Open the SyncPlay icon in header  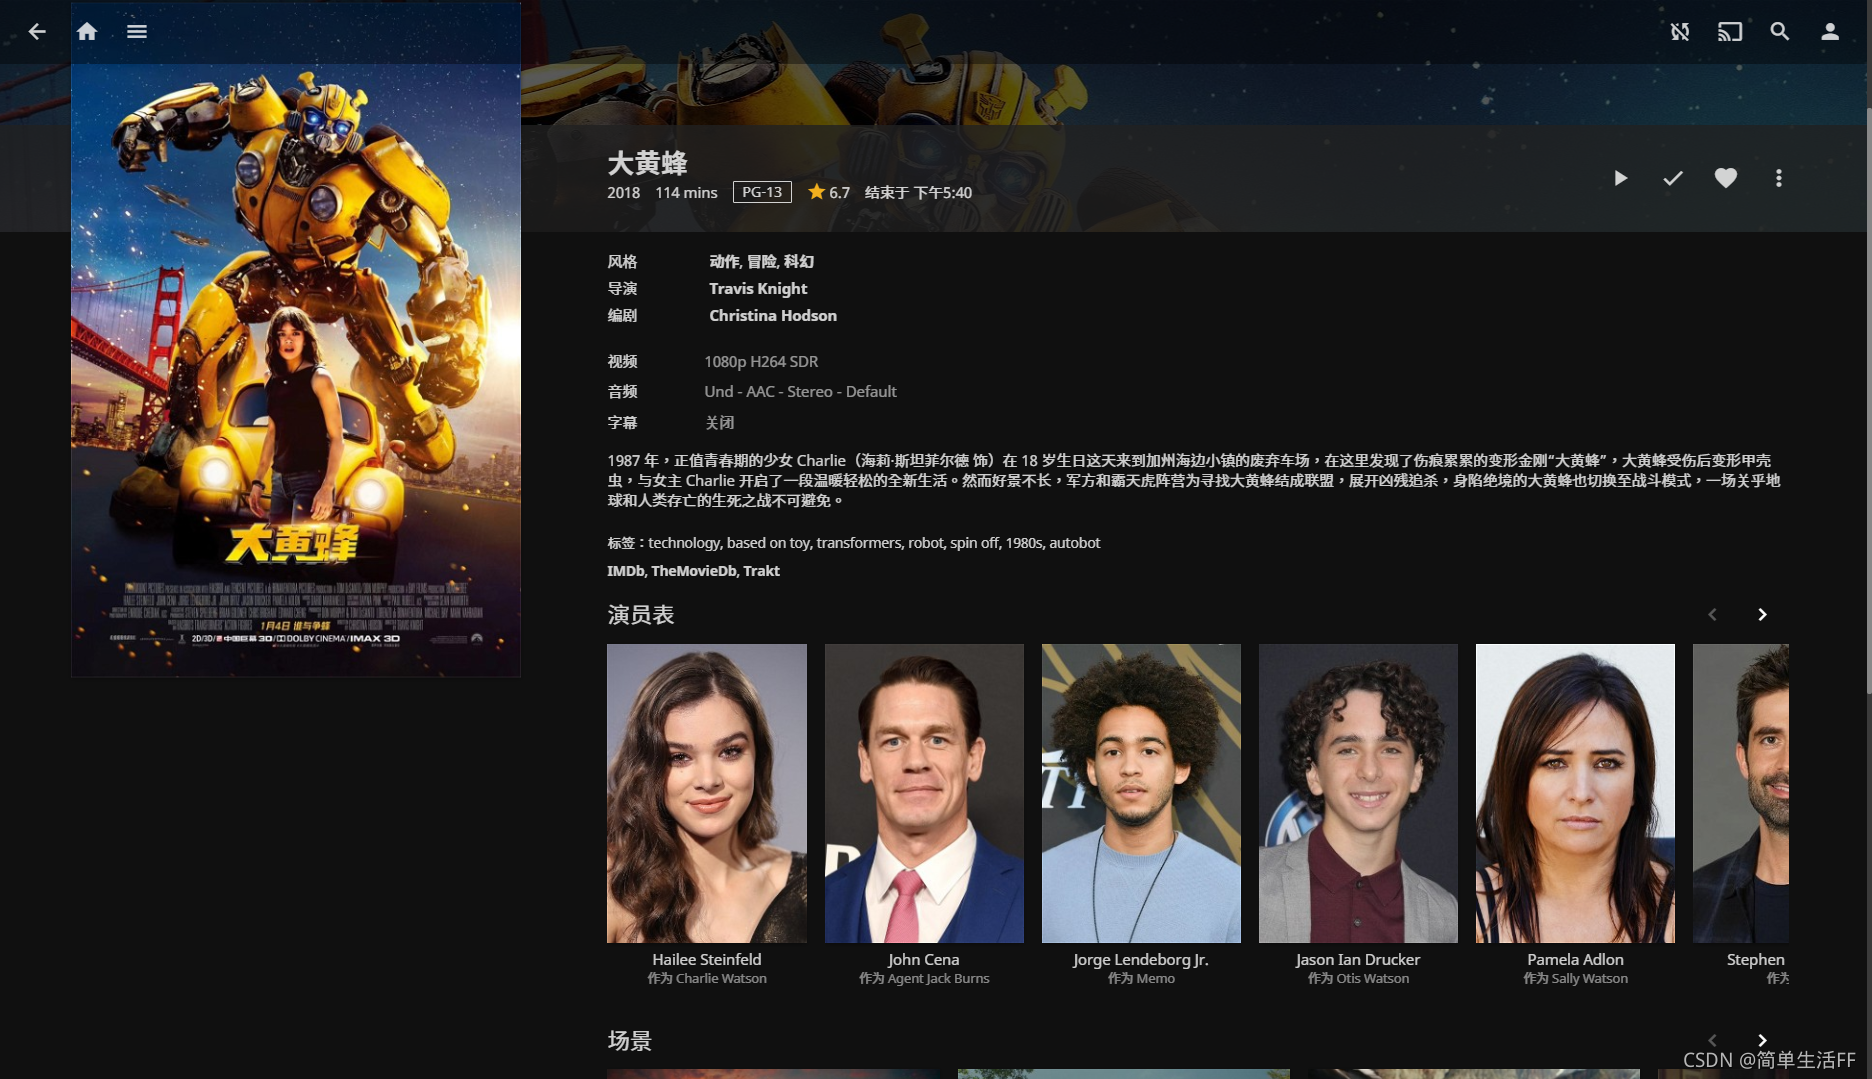[x=1680, y=32]
